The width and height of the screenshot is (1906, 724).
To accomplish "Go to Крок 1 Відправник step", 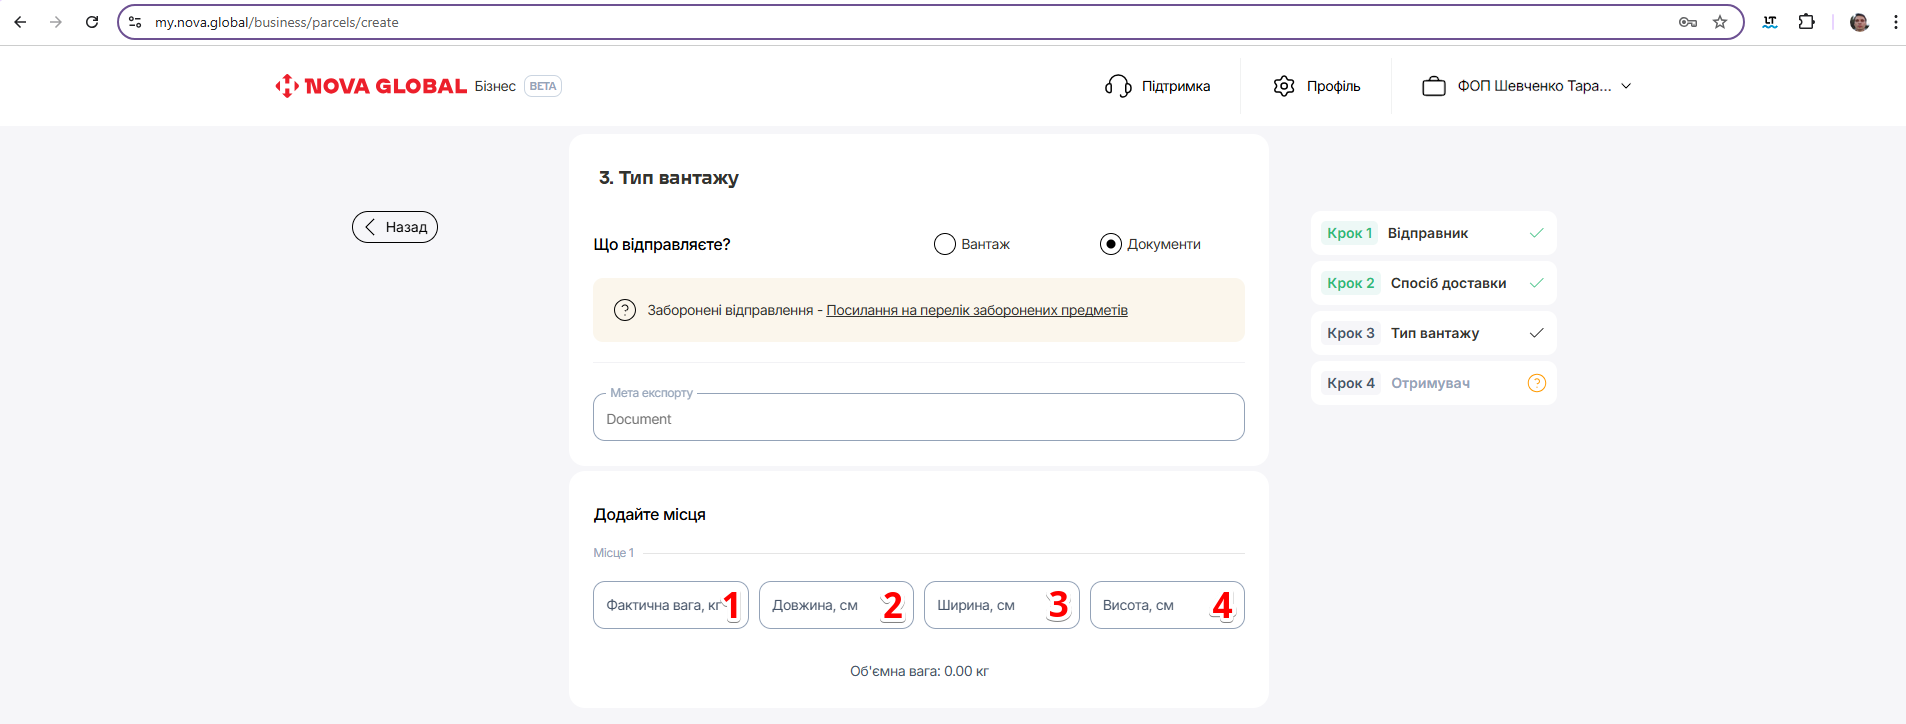I will (1433, 233).
